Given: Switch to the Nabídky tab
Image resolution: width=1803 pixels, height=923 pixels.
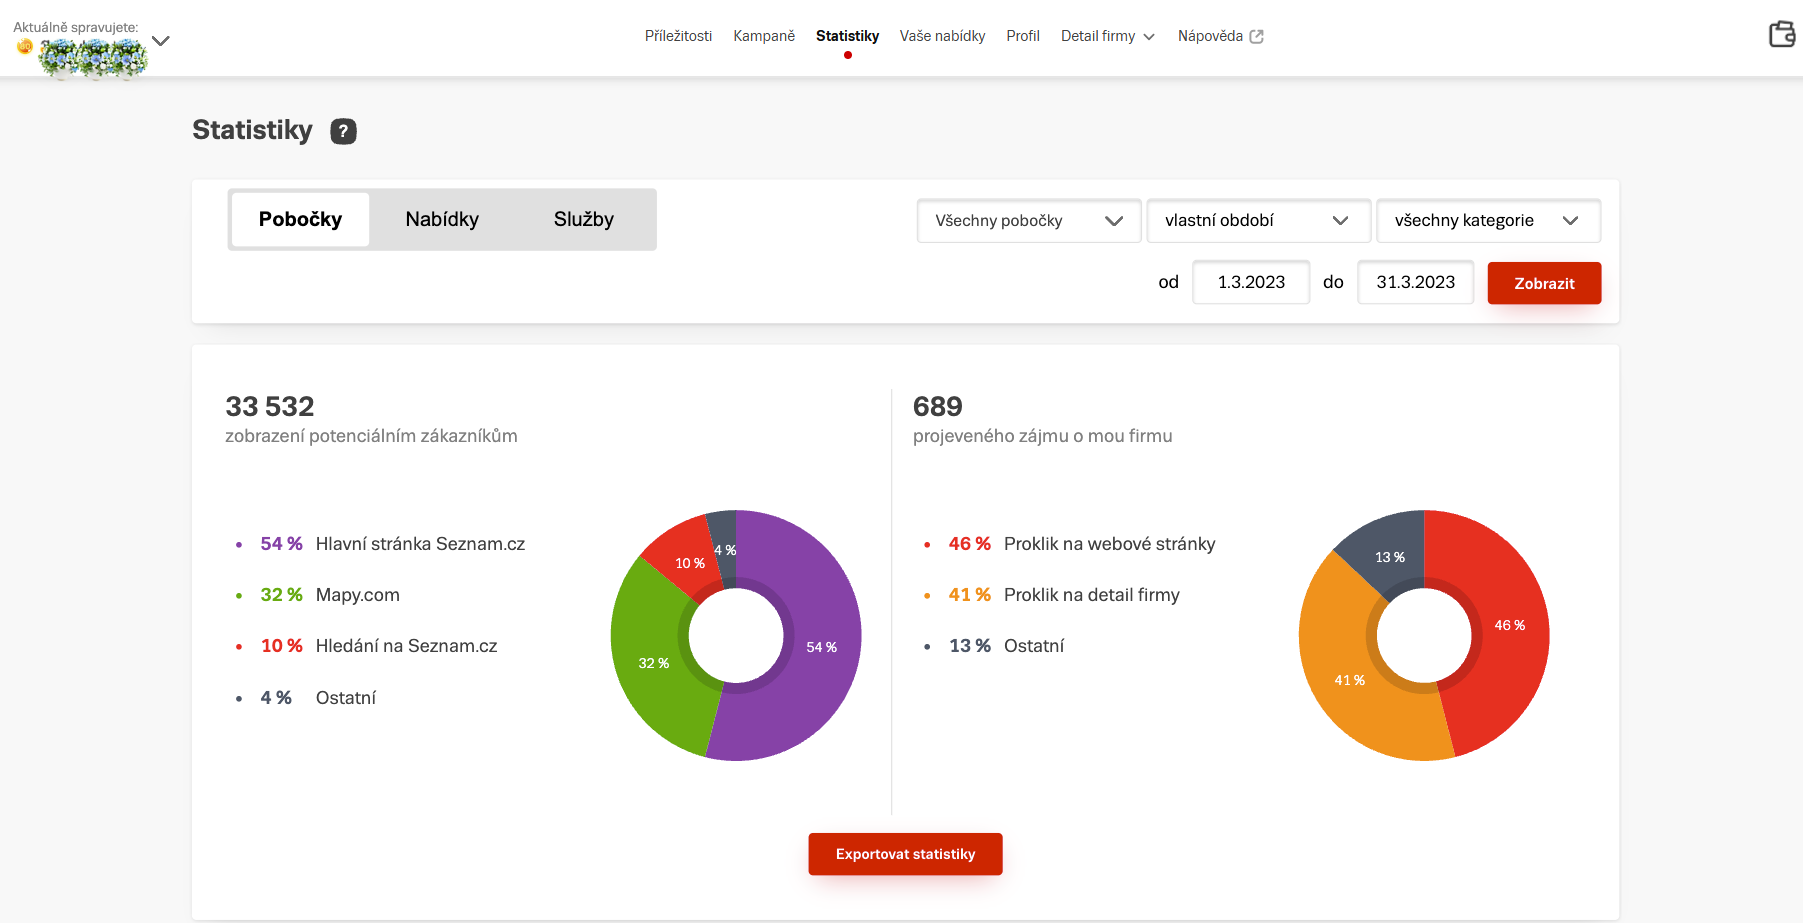Looking at the screenshot, I should tap(442, 219).
